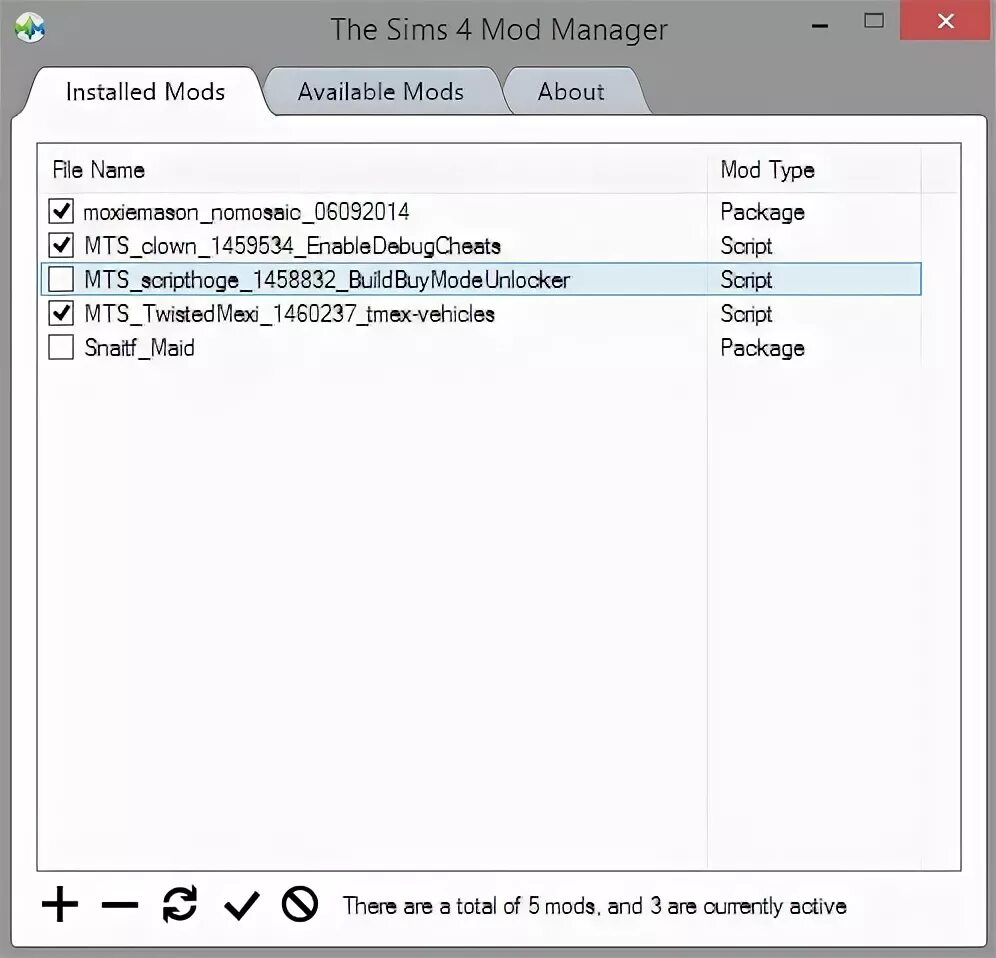
Task: Enable the Snaitf_Maid mod checkbox
Action: 61,347
